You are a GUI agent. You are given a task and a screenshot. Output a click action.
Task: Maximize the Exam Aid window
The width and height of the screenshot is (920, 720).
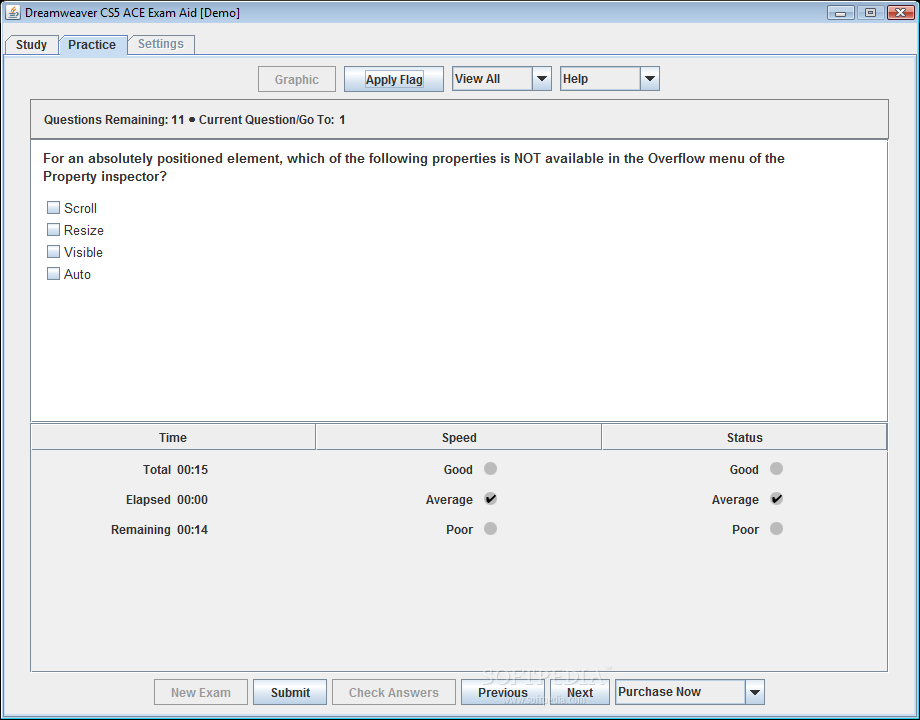(x=870, y=12)
